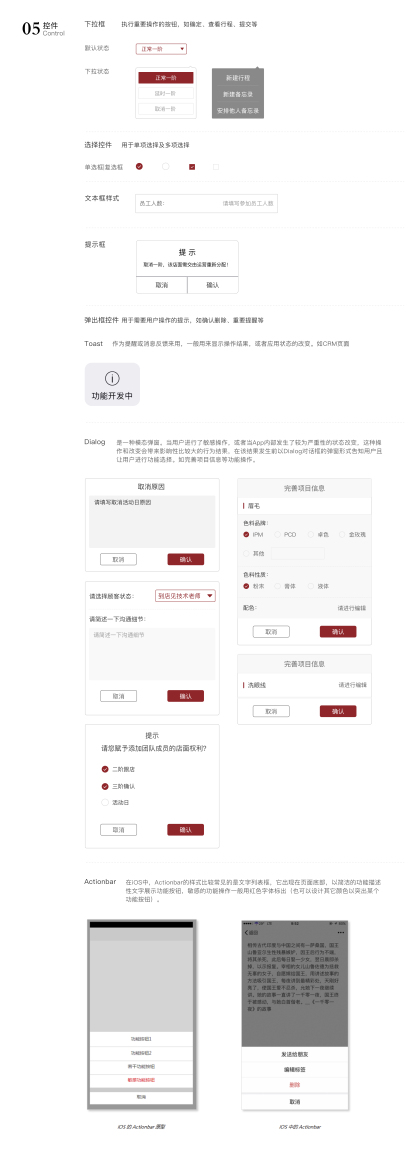
Task: Select 新建备忘录 in the gray popup menu
Action: [x=238, y=94]
